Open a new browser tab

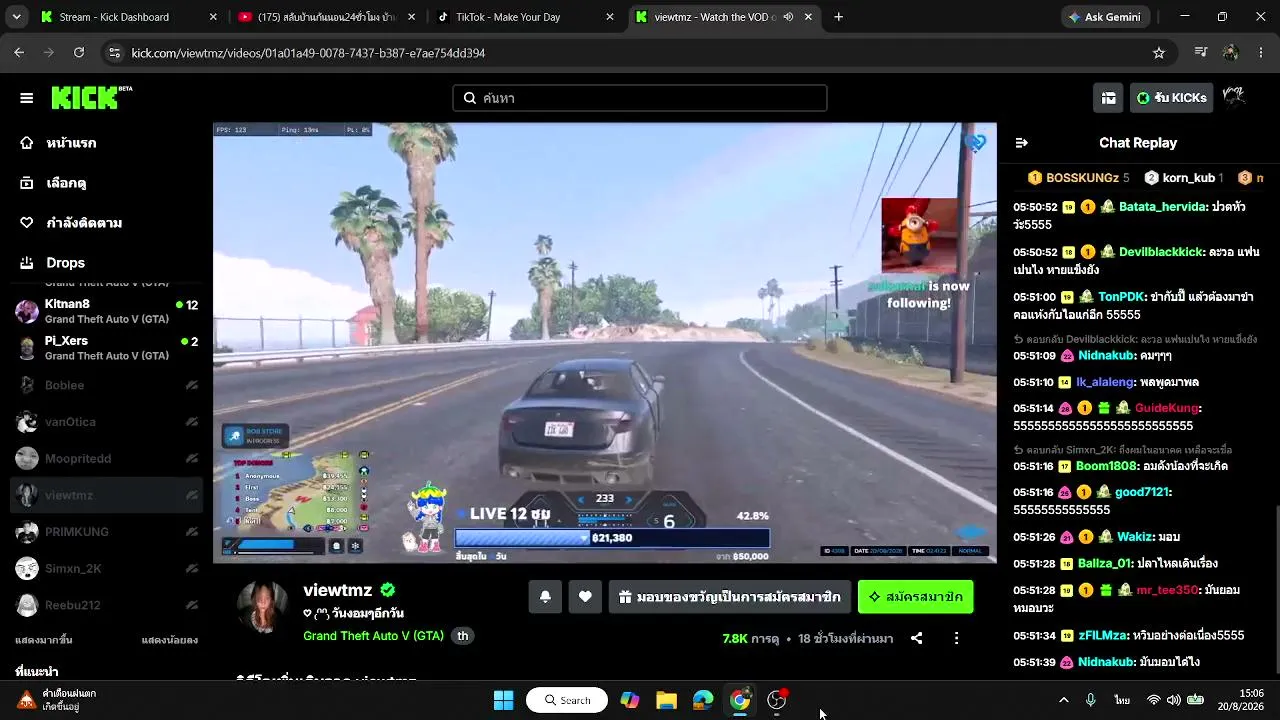[838, 17]
